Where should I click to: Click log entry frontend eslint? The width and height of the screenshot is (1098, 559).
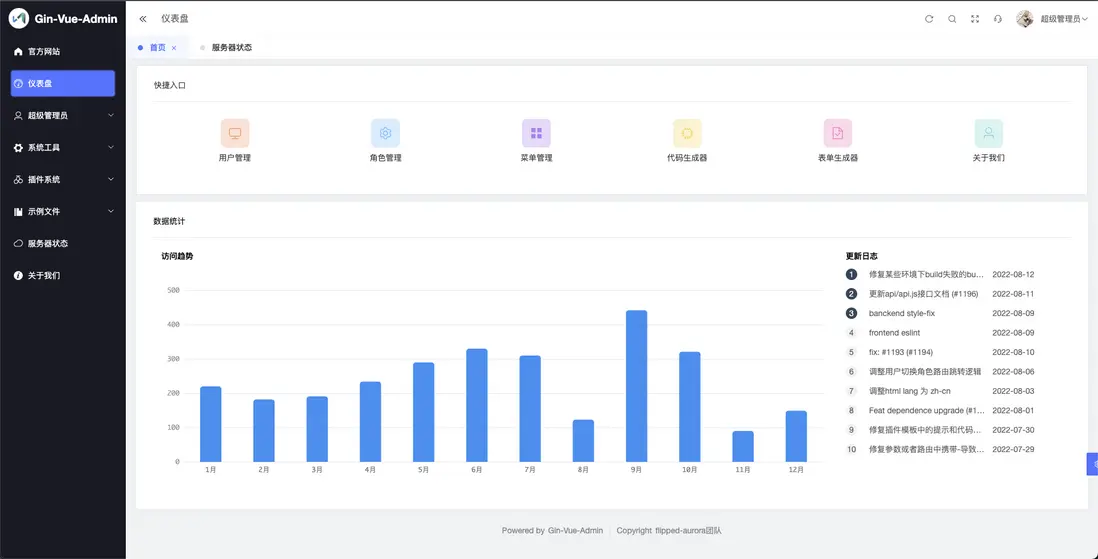[x=896, y=333]
